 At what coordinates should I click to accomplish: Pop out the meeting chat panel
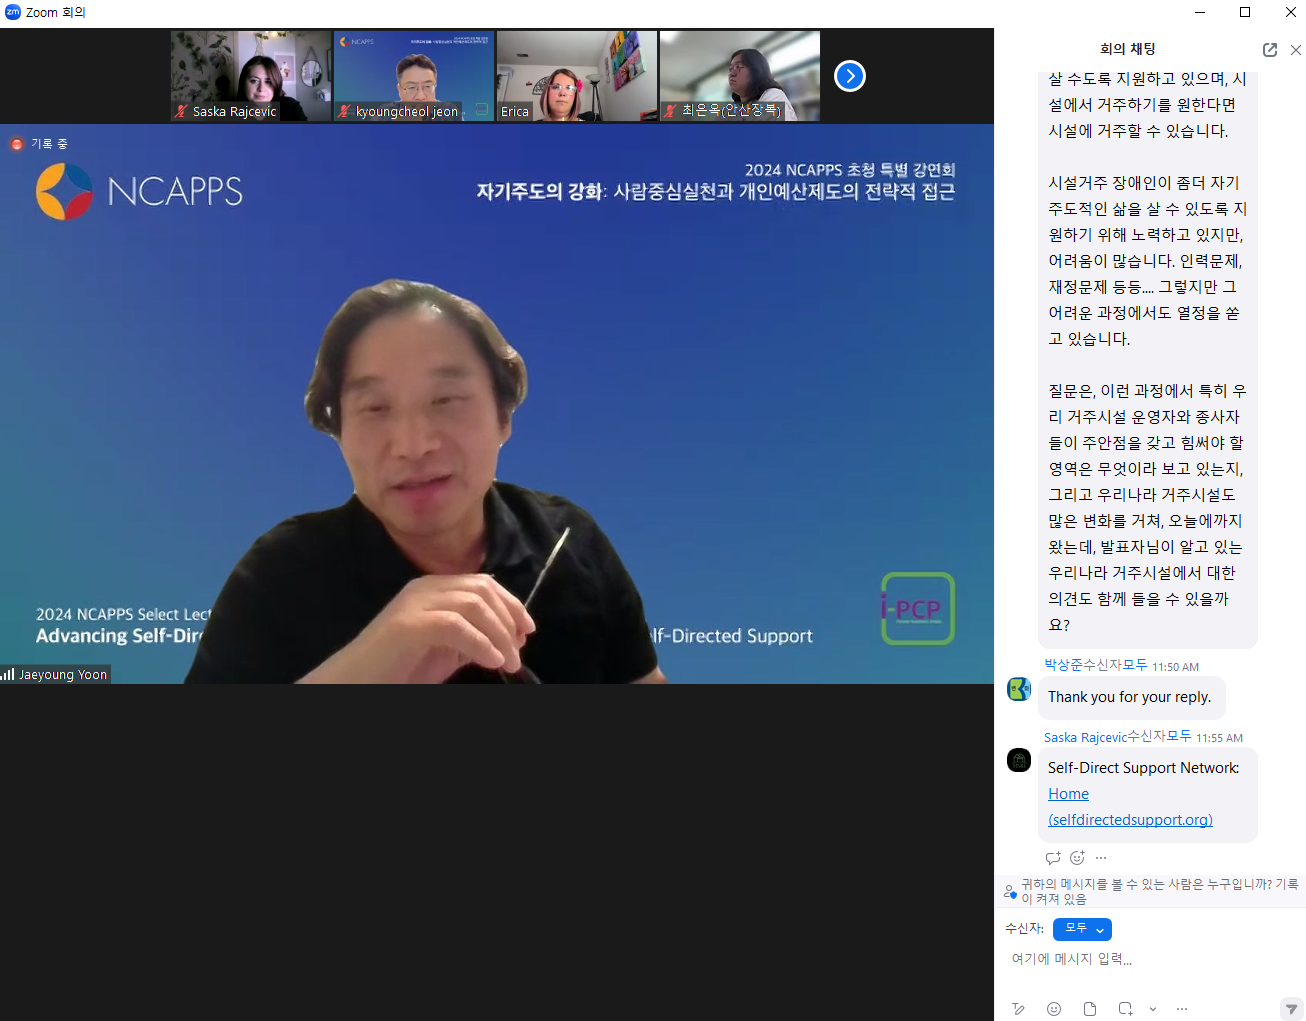(1269, 50)
